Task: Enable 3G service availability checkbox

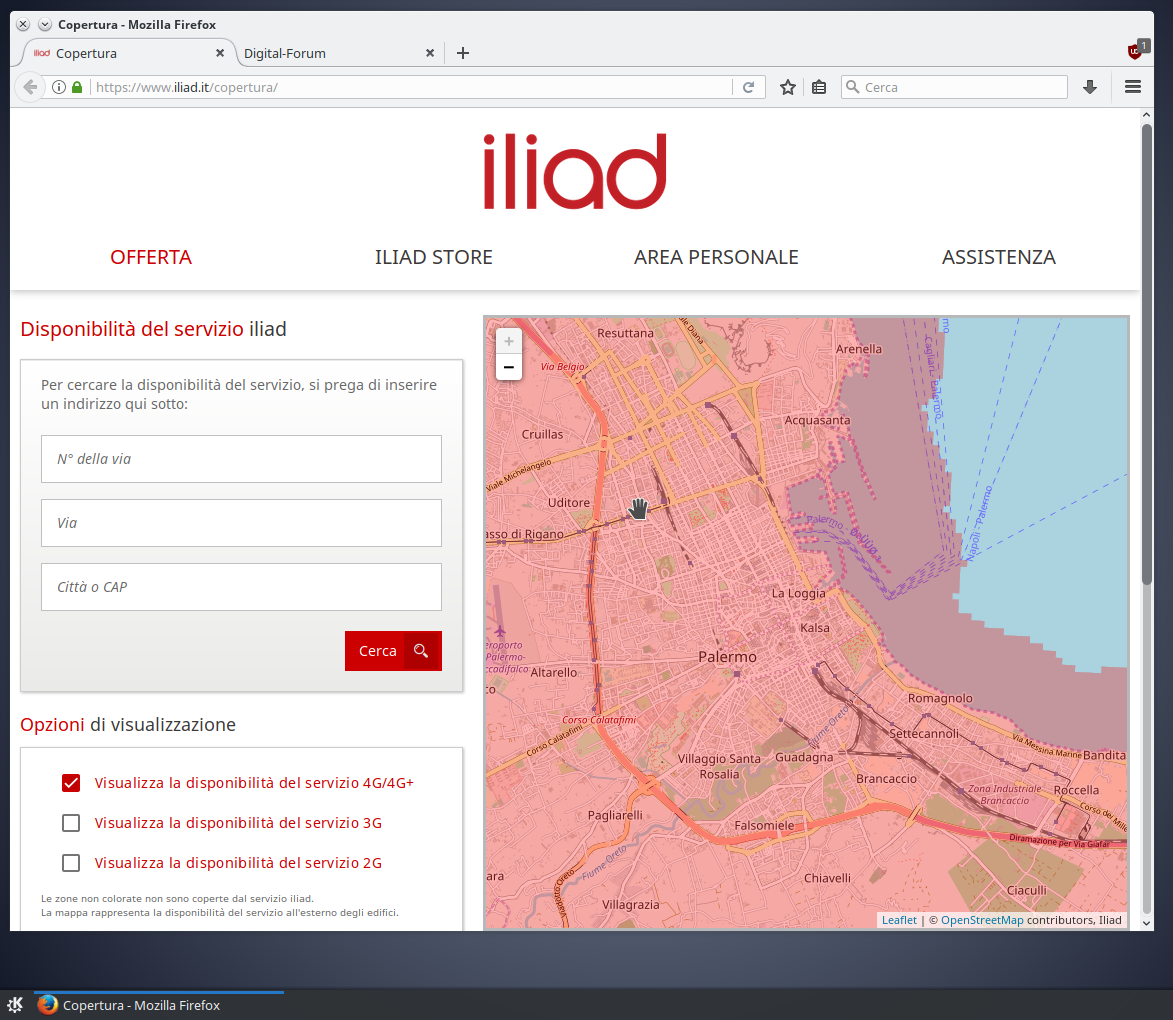Action: point(71,823)
